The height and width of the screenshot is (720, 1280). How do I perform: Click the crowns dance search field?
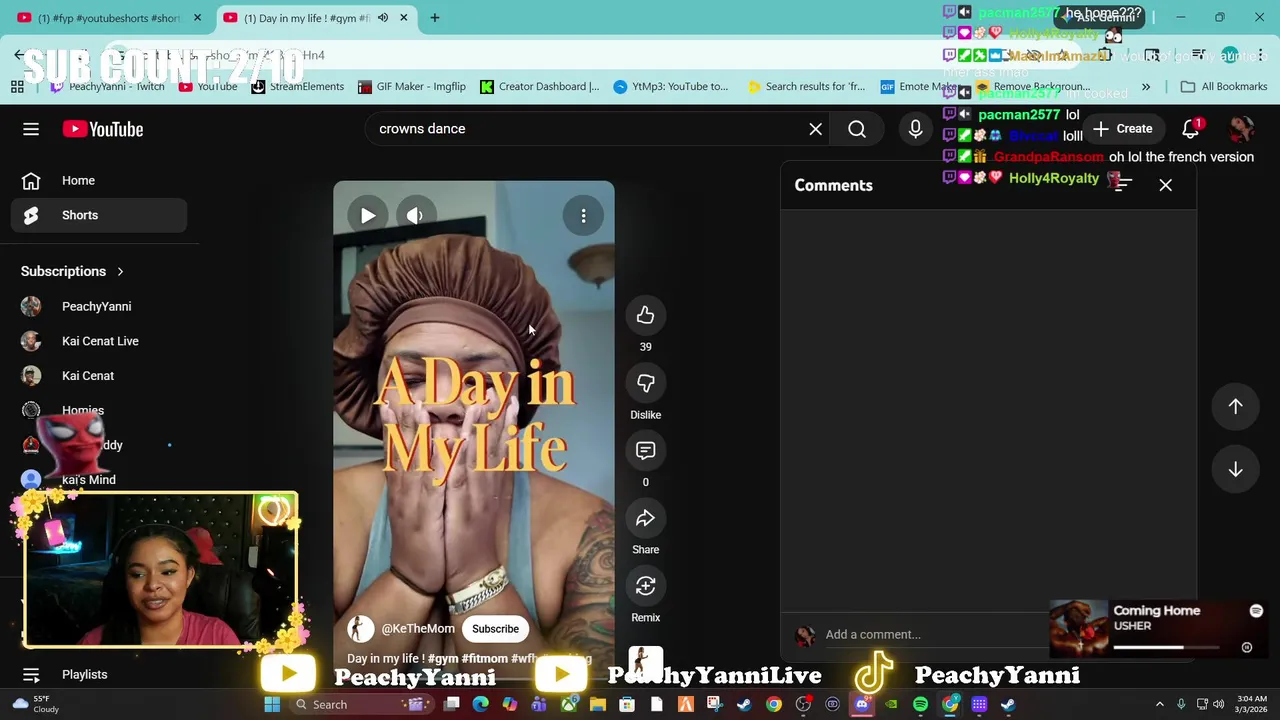coord(590,129)
